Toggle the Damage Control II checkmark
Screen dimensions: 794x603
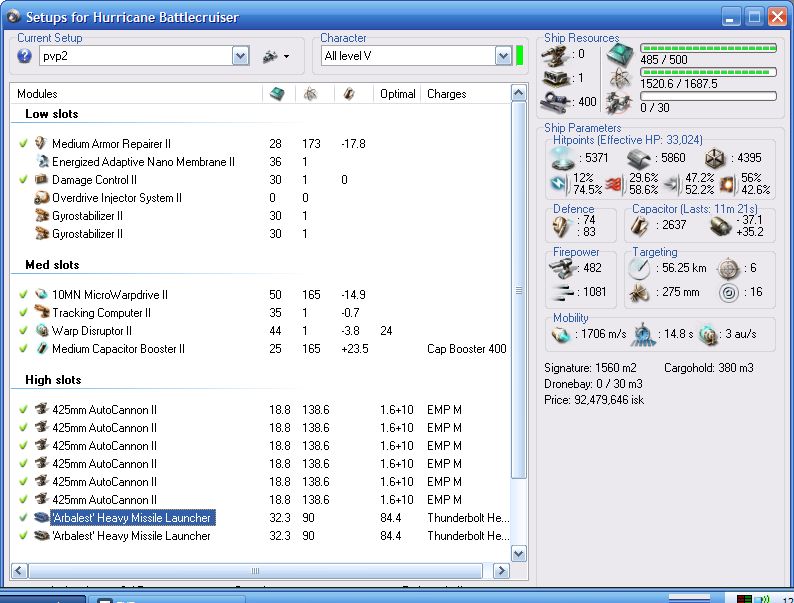pyautogui.click(x=23, y=179)
